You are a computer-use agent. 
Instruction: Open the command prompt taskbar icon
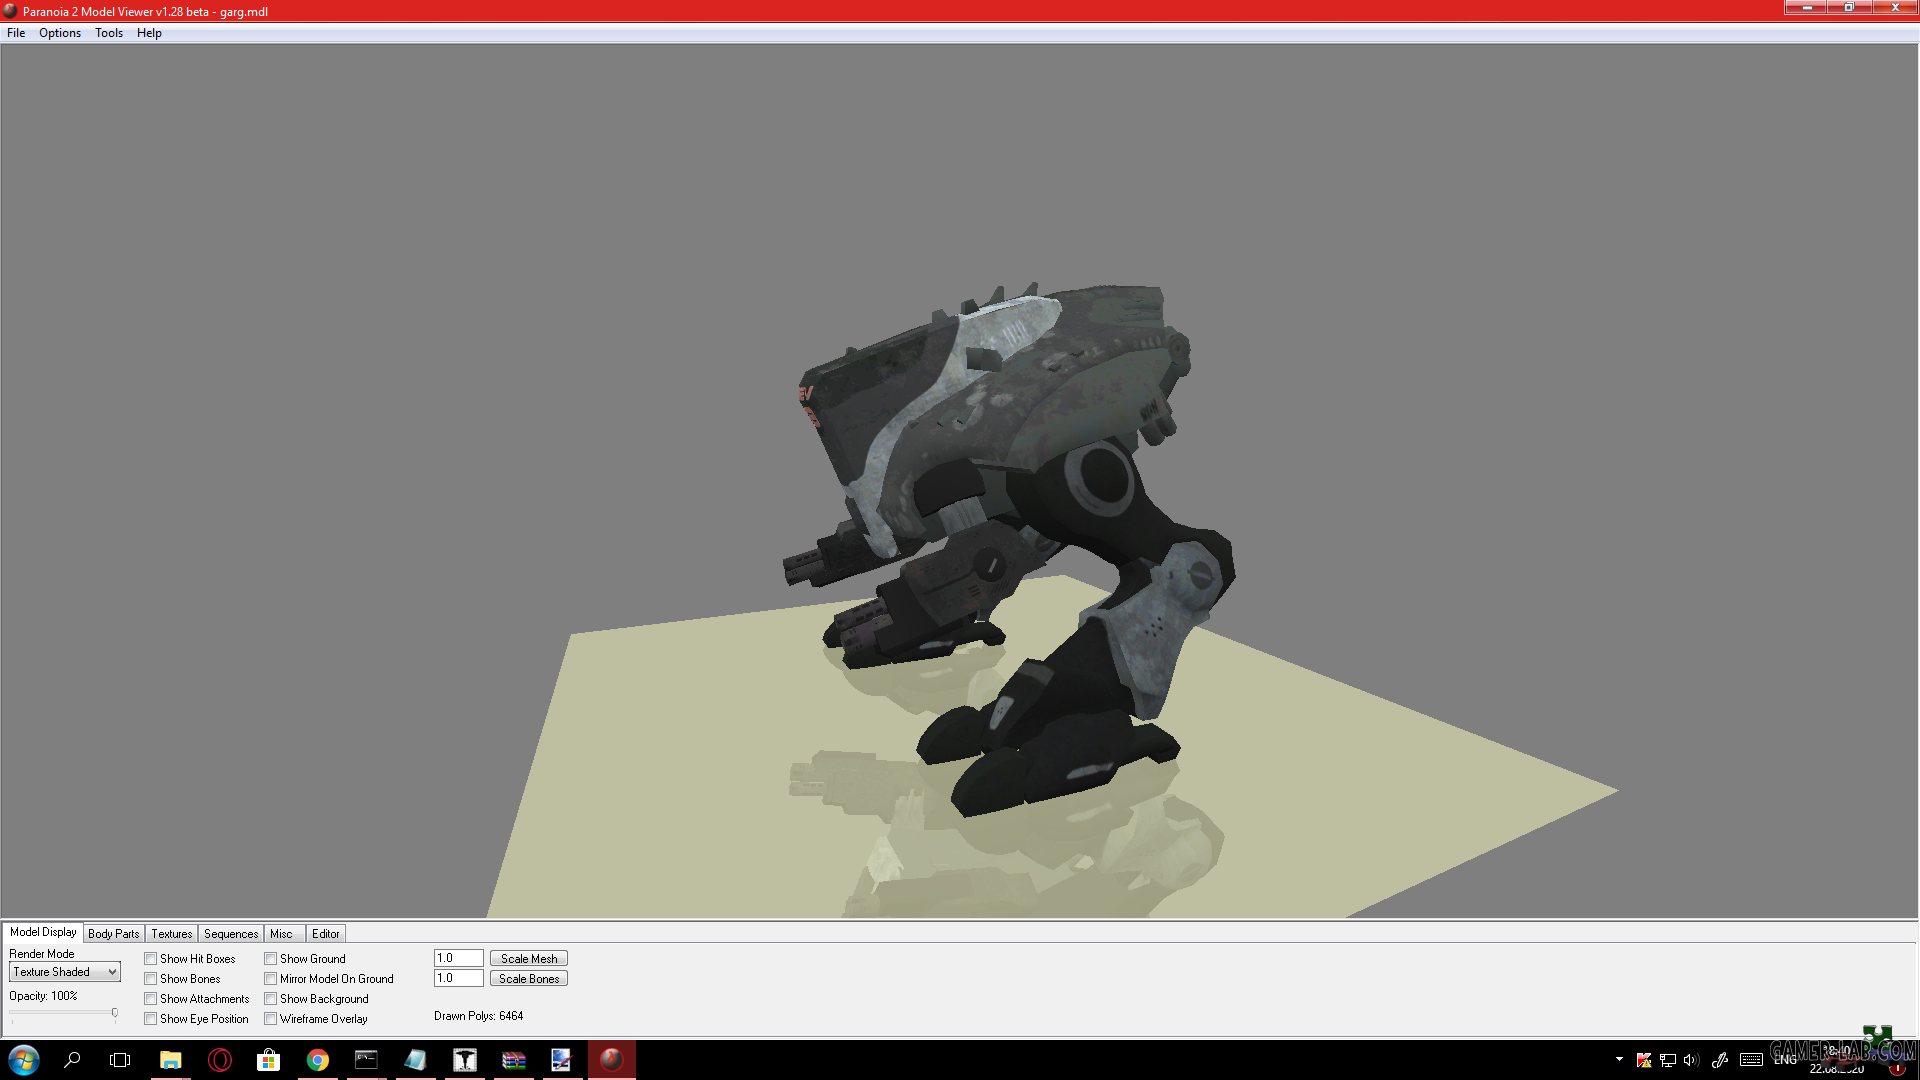coord(366,1060)
